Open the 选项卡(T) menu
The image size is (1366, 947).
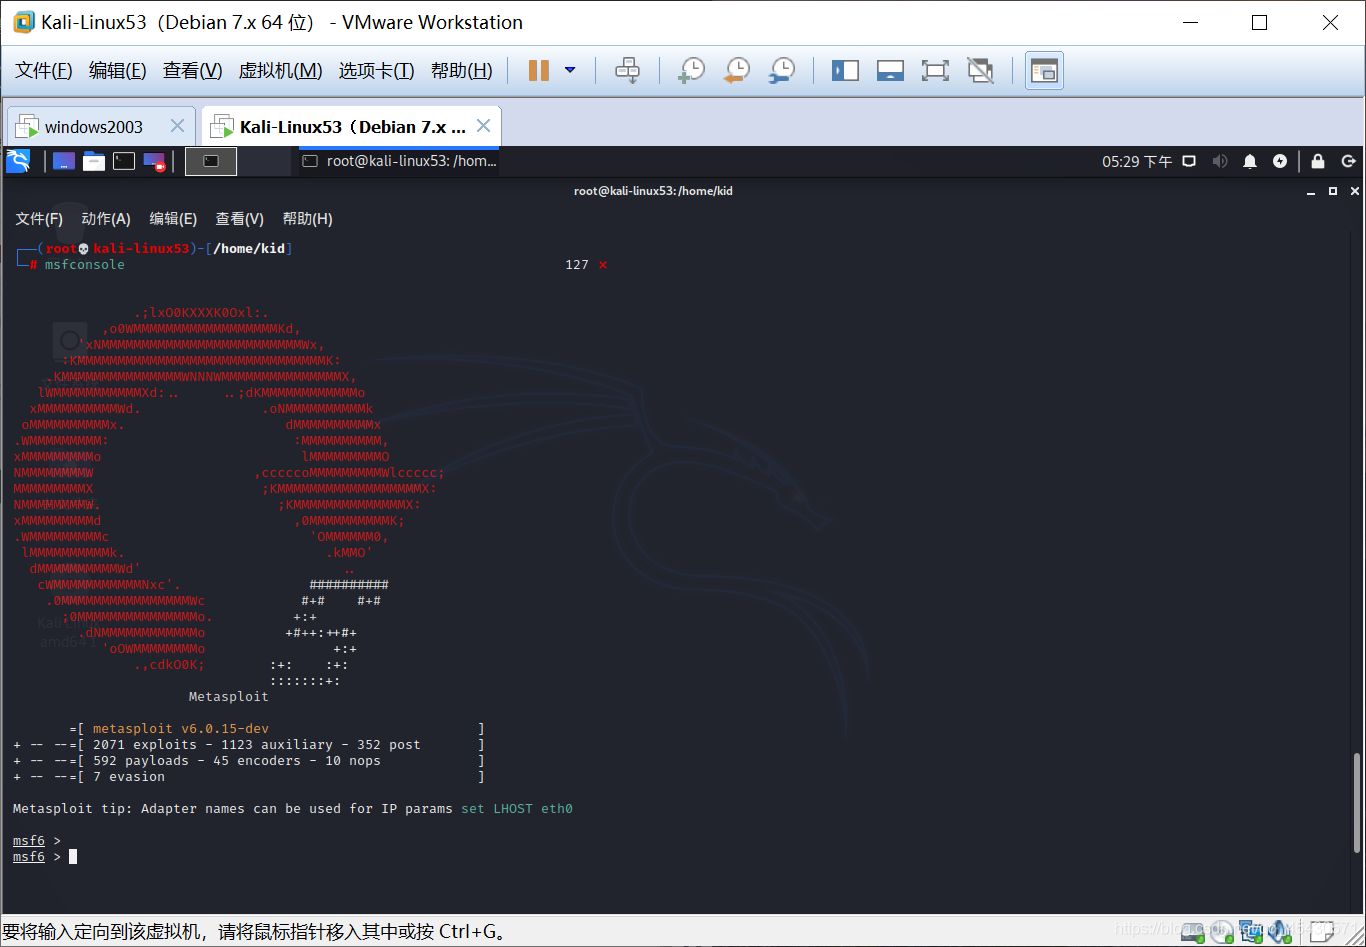pos(376,70)
